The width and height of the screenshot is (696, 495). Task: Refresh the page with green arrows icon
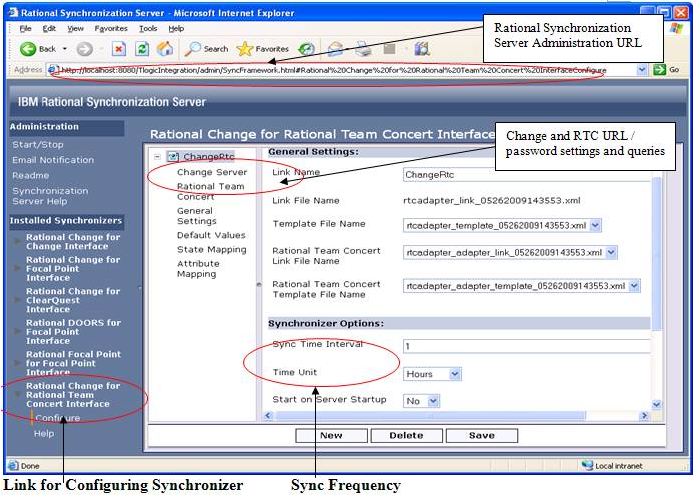click(142, 49)
